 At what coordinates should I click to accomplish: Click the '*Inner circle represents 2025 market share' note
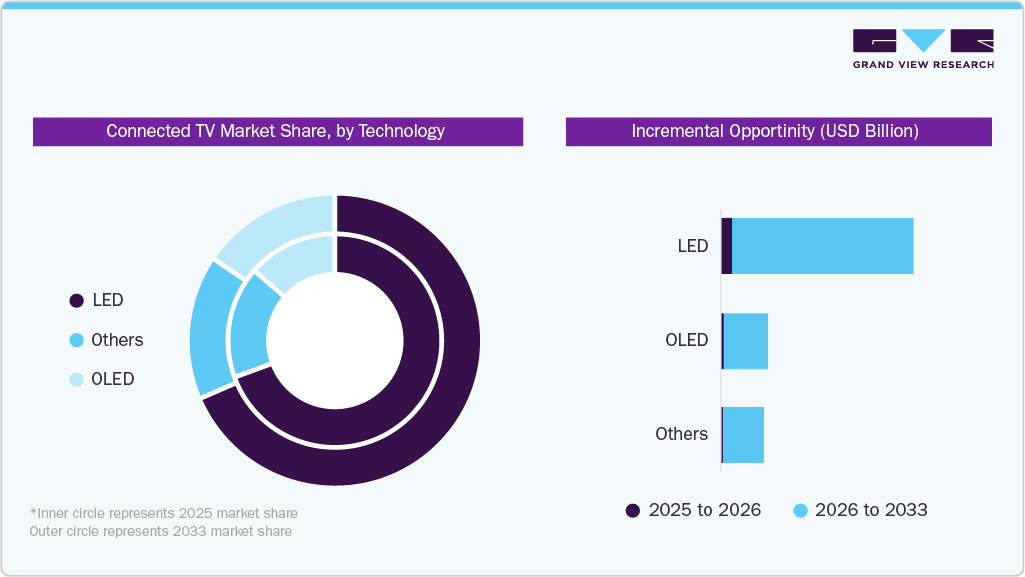tap(164, 514)
